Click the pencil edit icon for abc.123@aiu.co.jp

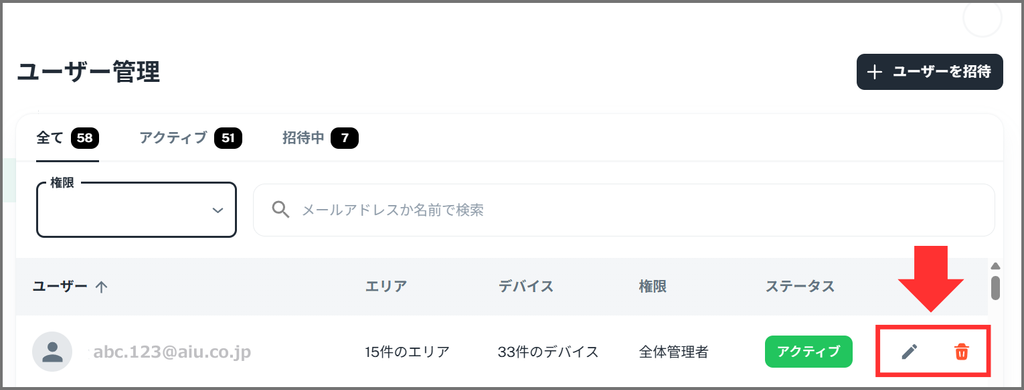(x=909, y=351)
